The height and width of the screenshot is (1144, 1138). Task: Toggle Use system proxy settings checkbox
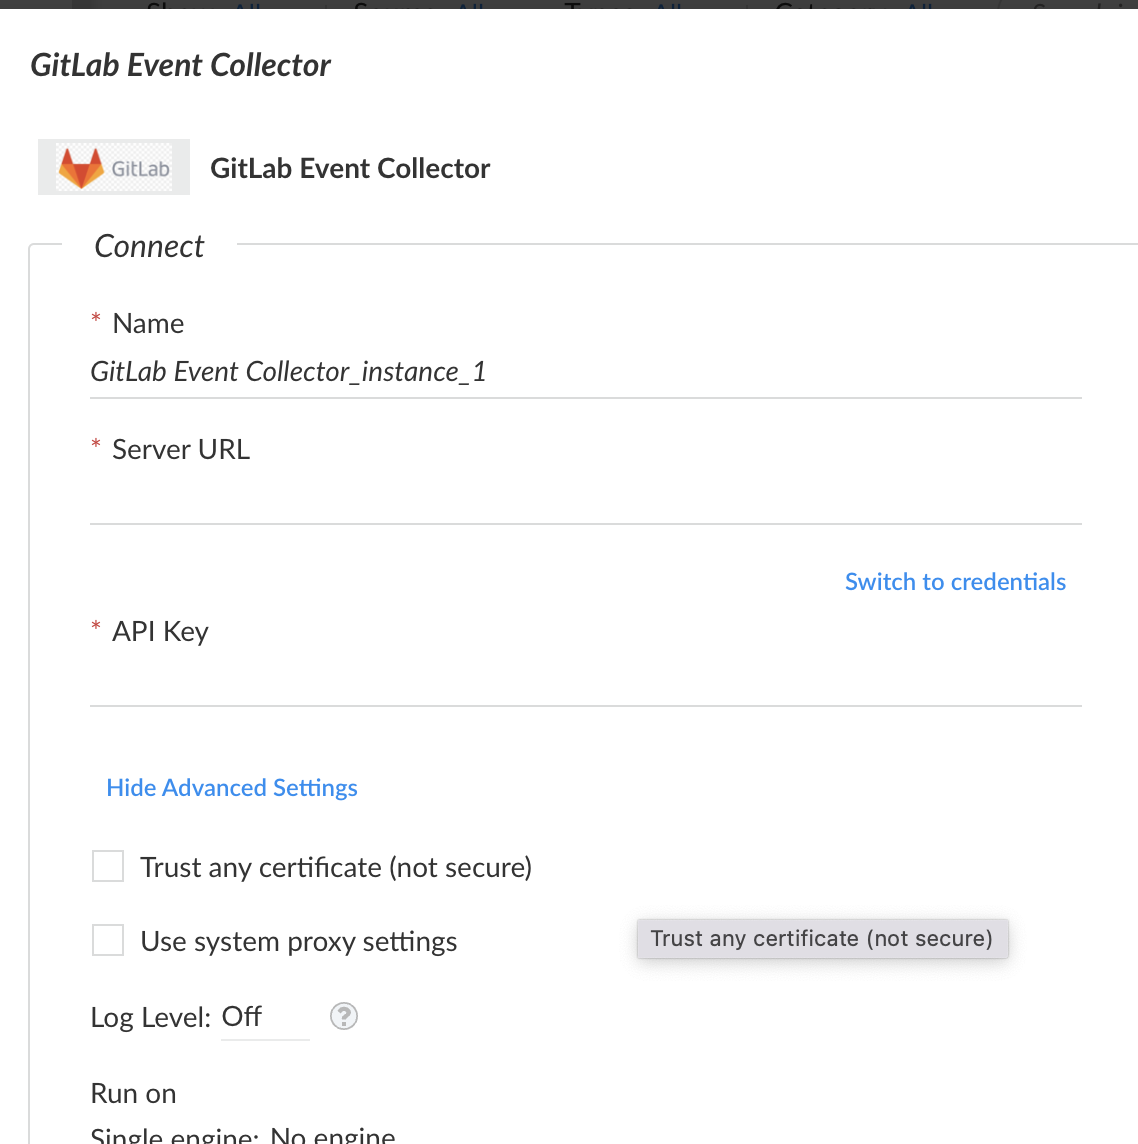pyautogui.click(x=108, y=940)
